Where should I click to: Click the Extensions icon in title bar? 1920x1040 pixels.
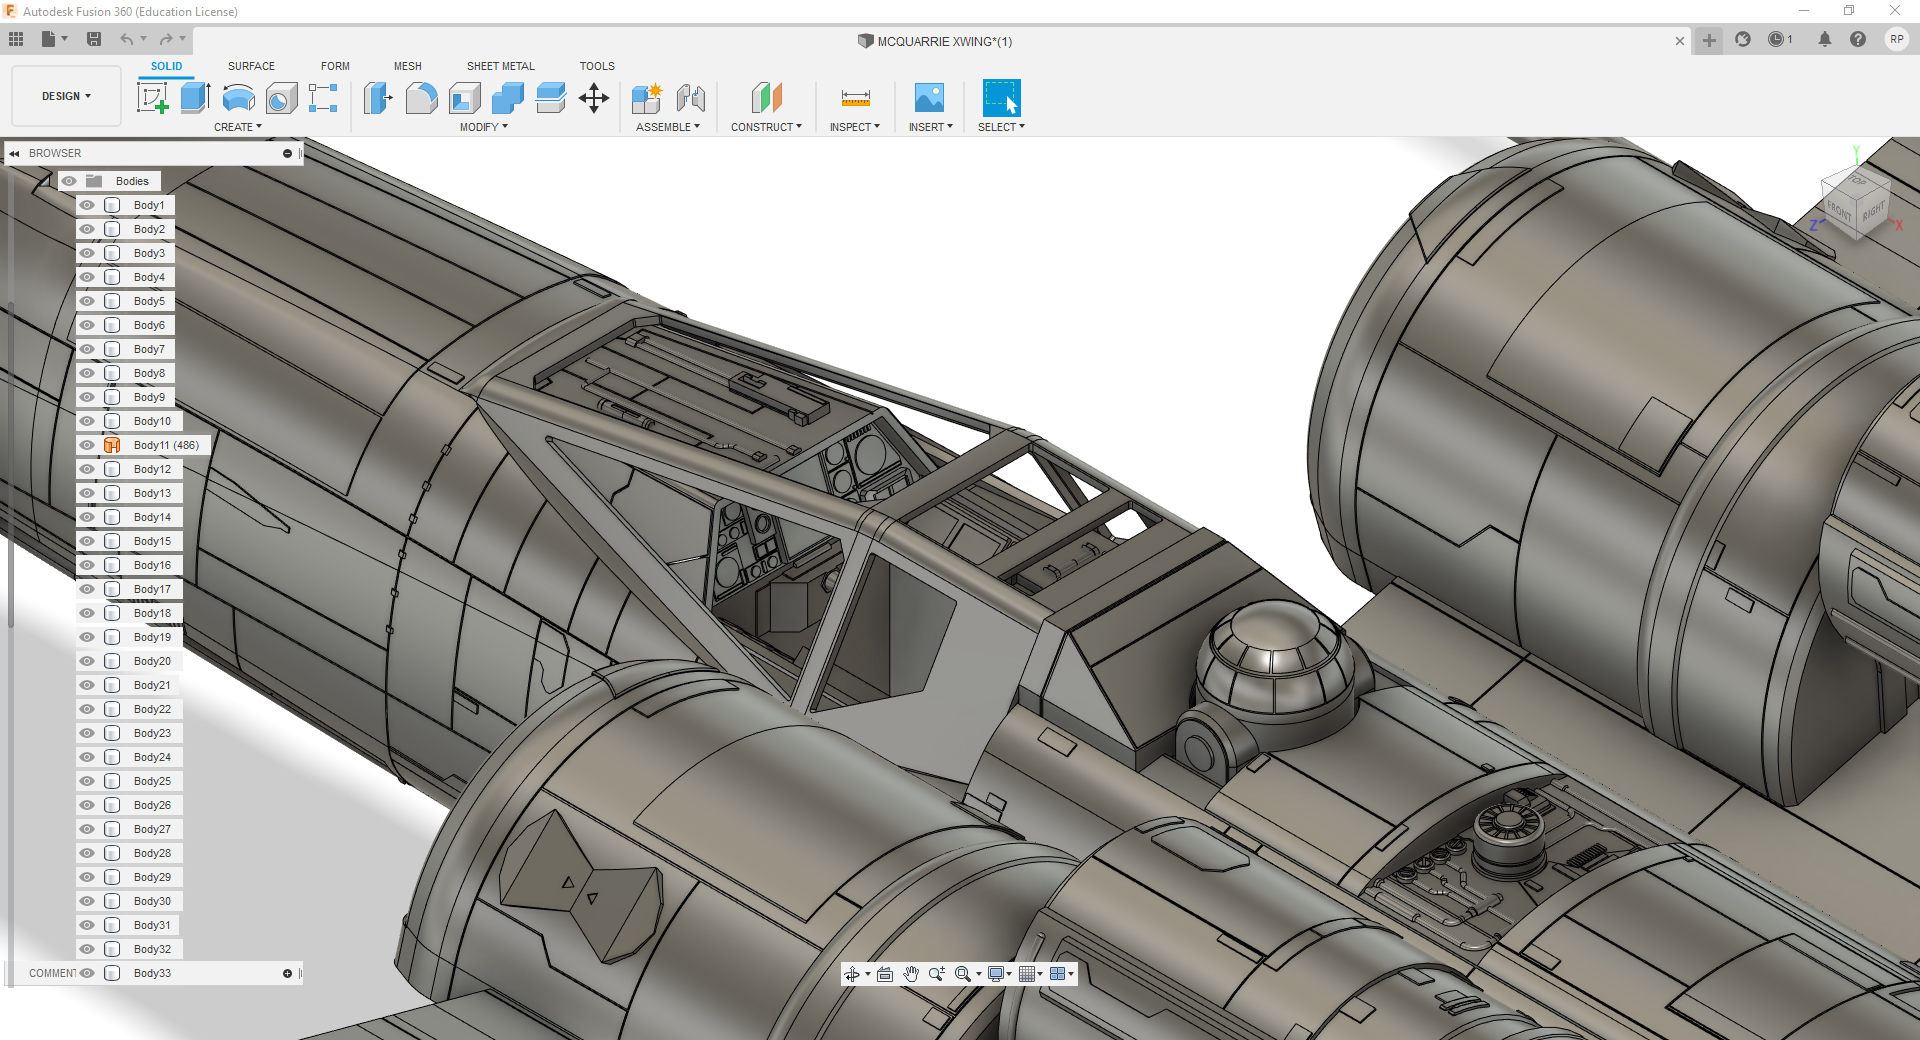pyautogui.click(x=1743, y=39)
